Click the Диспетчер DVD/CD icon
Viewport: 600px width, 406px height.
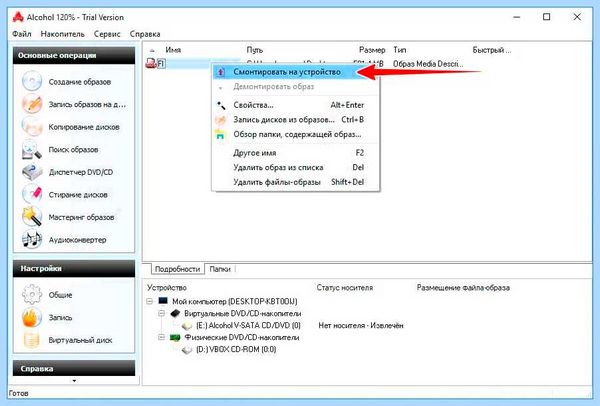point(32,172)
